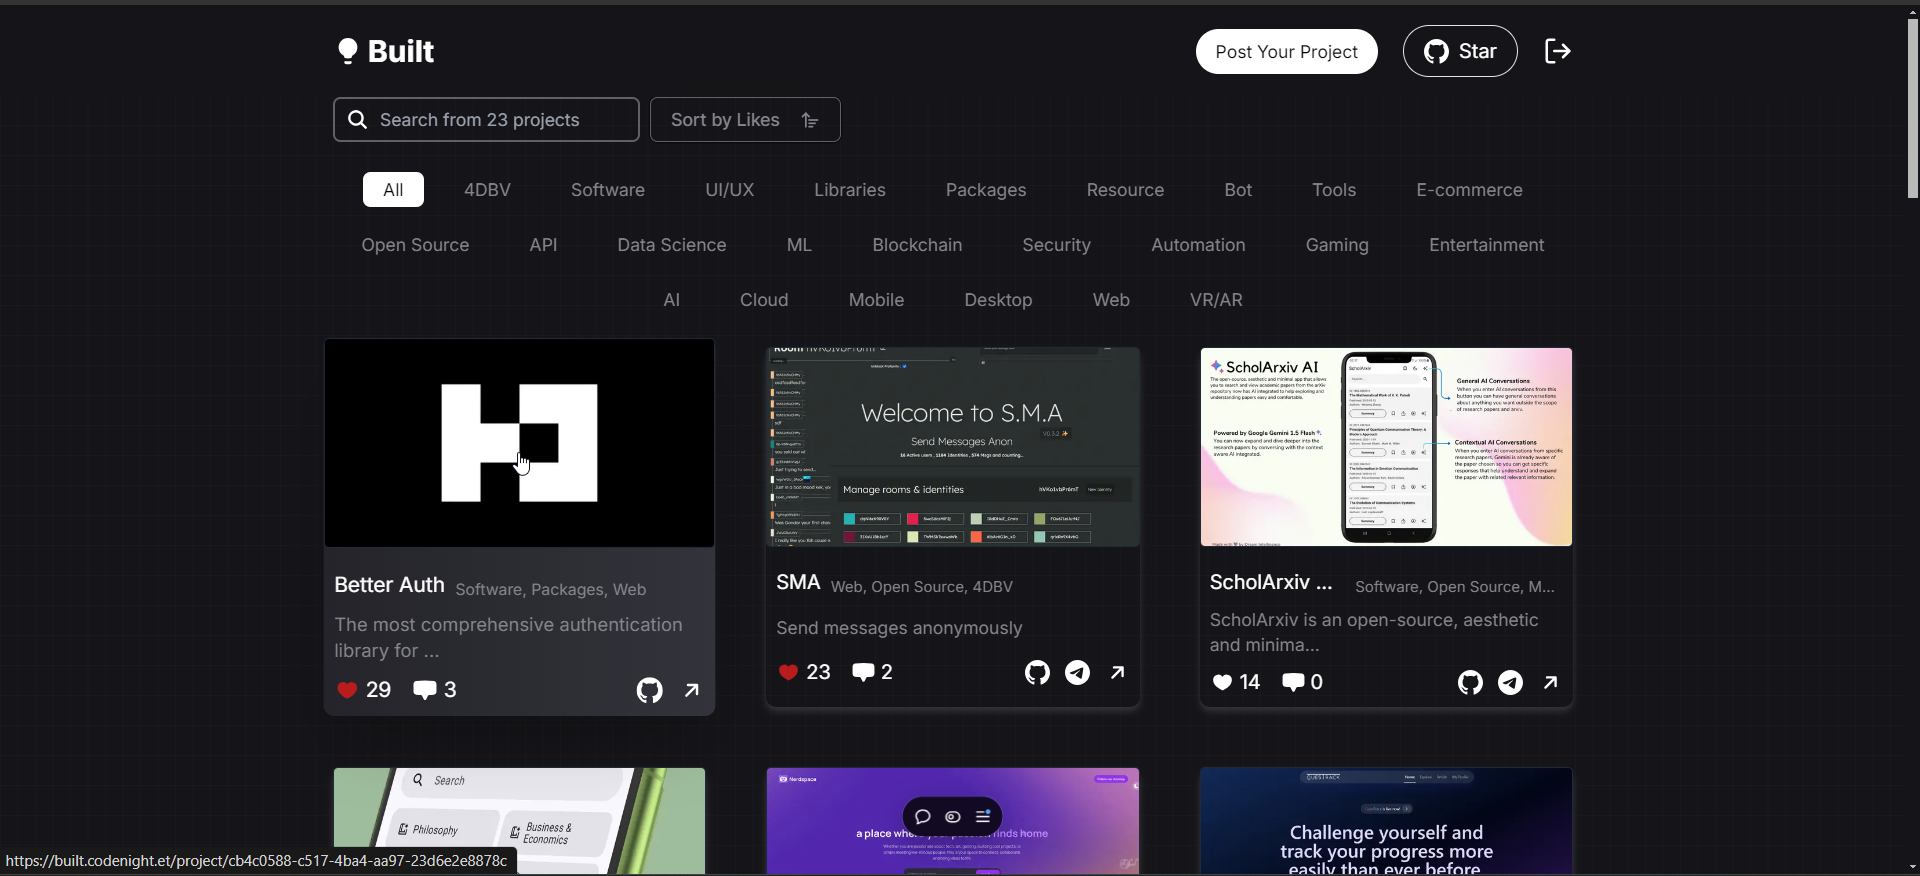Switch to the Security filter
Viewport: 1920px width, 876px height.
pos(1056,245)
